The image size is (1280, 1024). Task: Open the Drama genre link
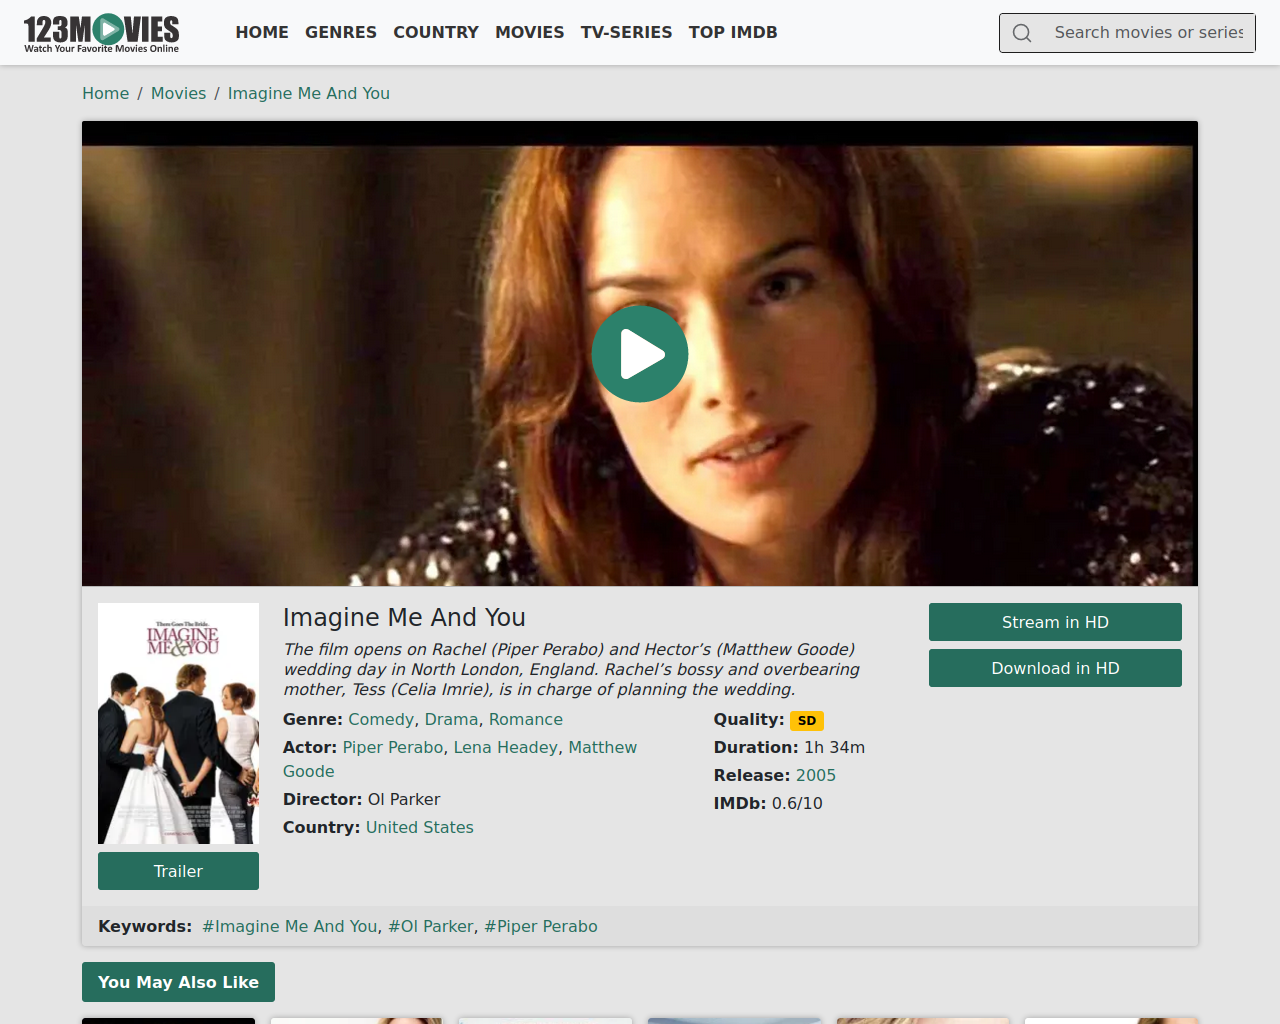[x=451, y=719]
